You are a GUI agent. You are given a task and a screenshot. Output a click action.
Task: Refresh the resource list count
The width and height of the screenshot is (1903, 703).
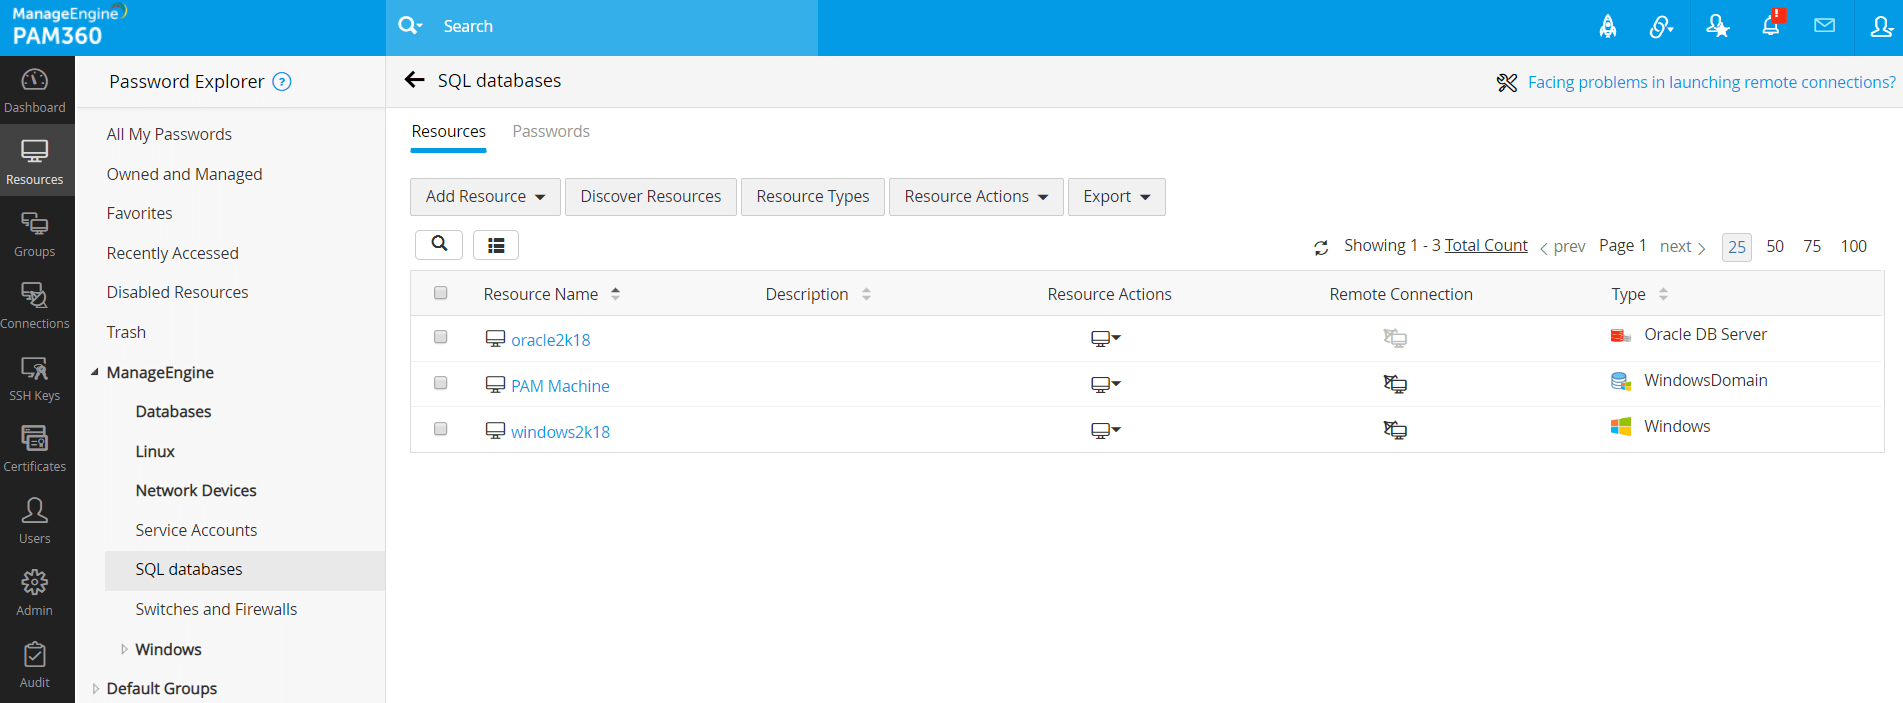click(x=1321, y=247)
